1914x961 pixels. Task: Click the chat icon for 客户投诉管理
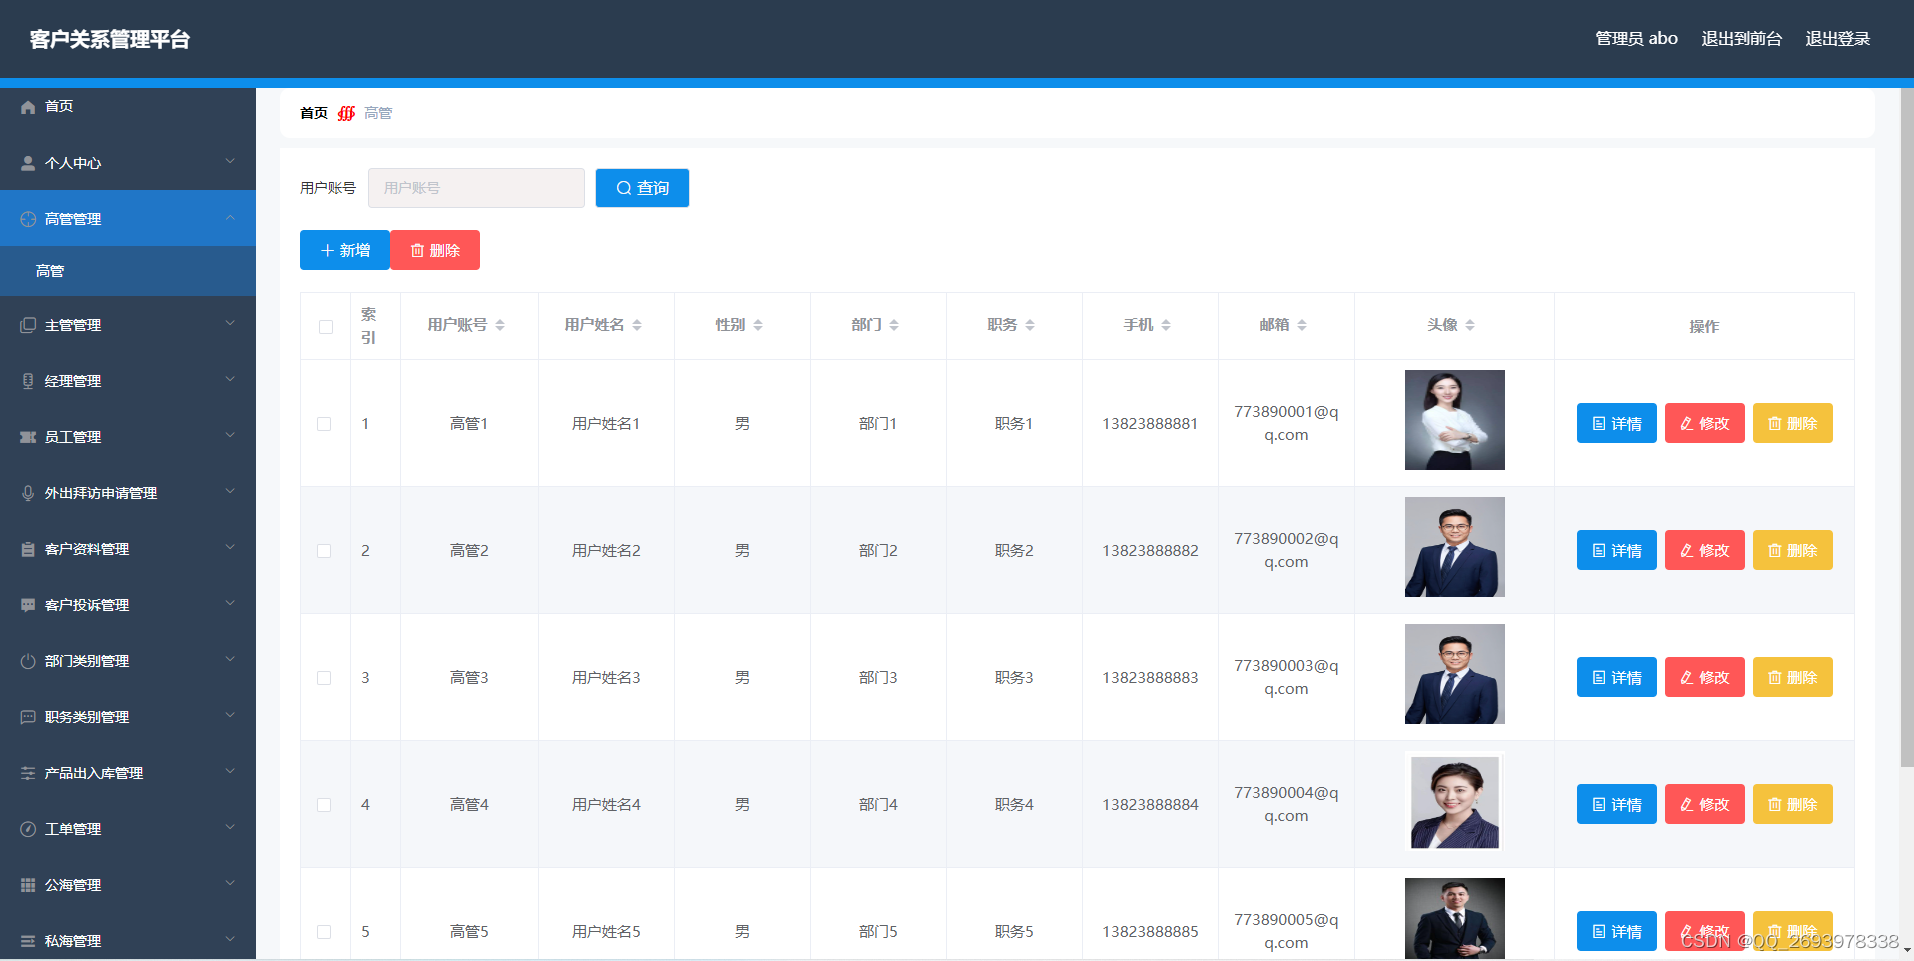click(x=28, y=605)
